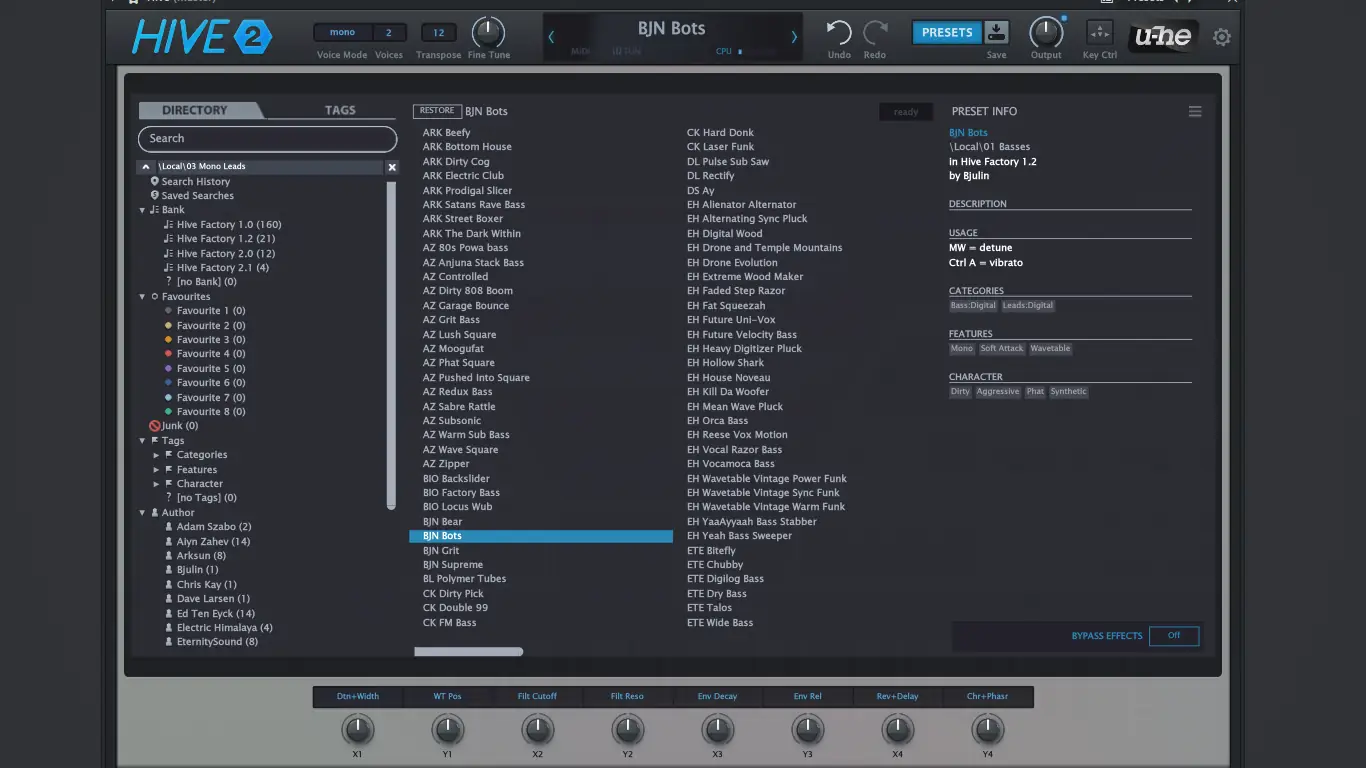Screen dimensions: 1366x768
Task: Load the EH Orca Bass preset
Action: pyautogui.click(x=717, y=421)
